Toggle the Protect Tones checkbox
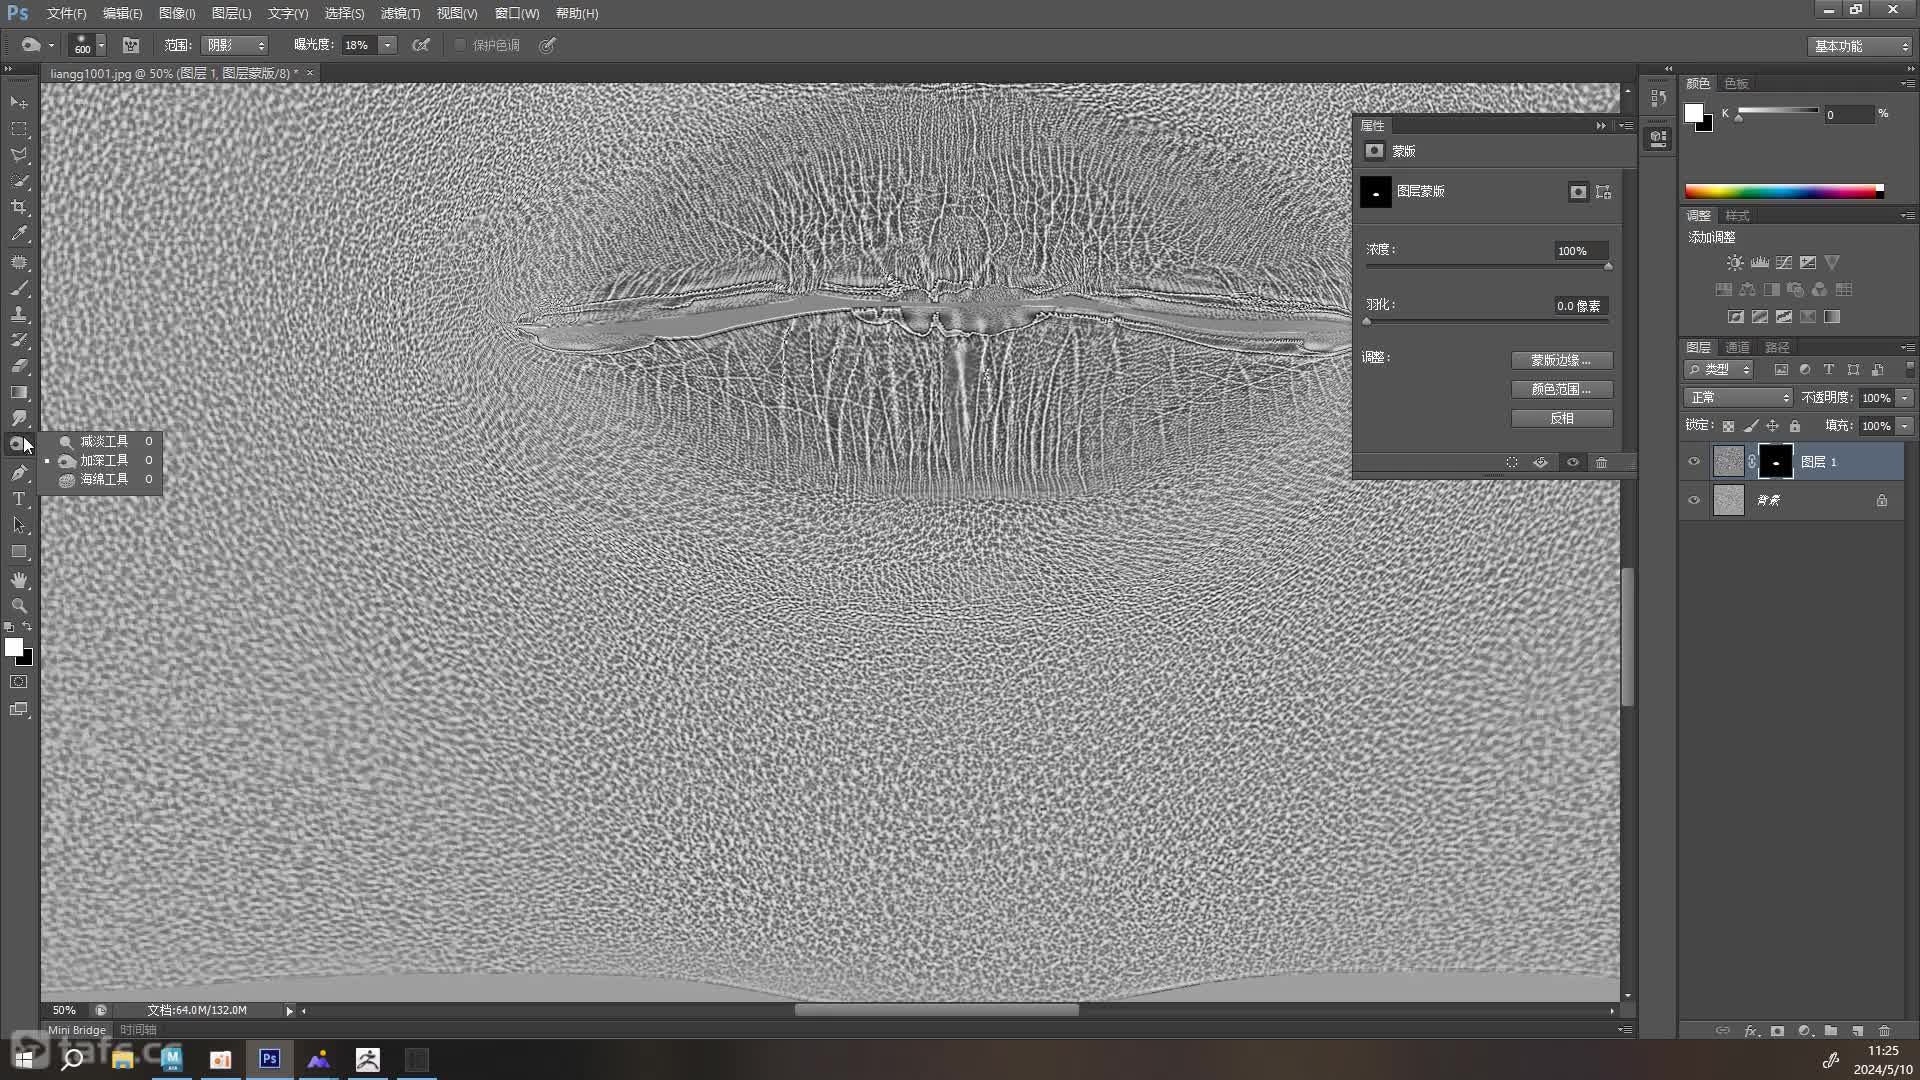1920x1080 pixels. click(460, 45)
